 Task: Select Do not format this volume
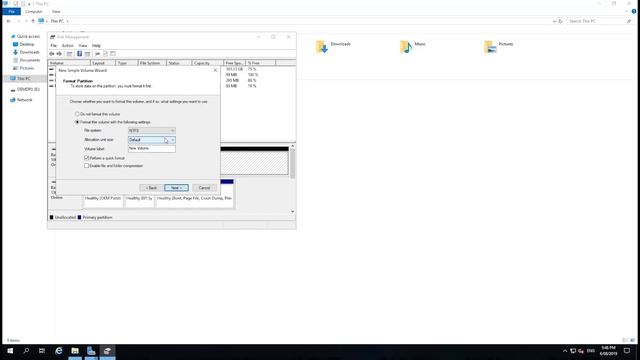pyautogui.click(x=77, y=114)
